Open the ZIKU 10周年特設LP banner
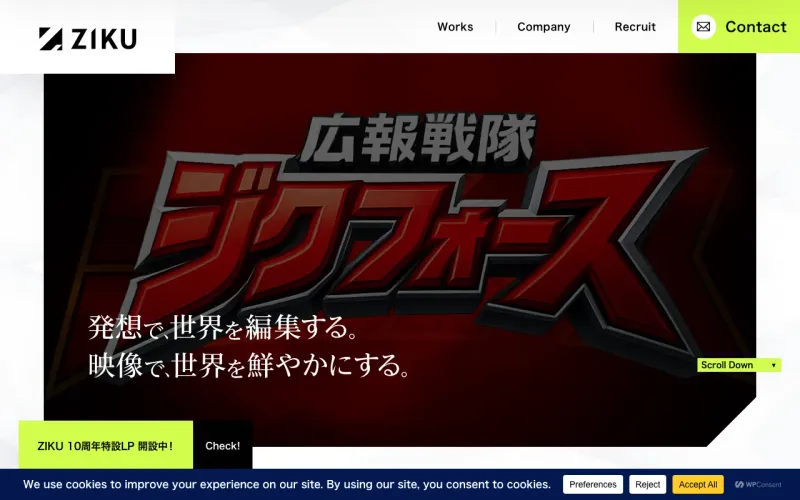The width and height of the screenshot is (800, 500). pos(106,445)
